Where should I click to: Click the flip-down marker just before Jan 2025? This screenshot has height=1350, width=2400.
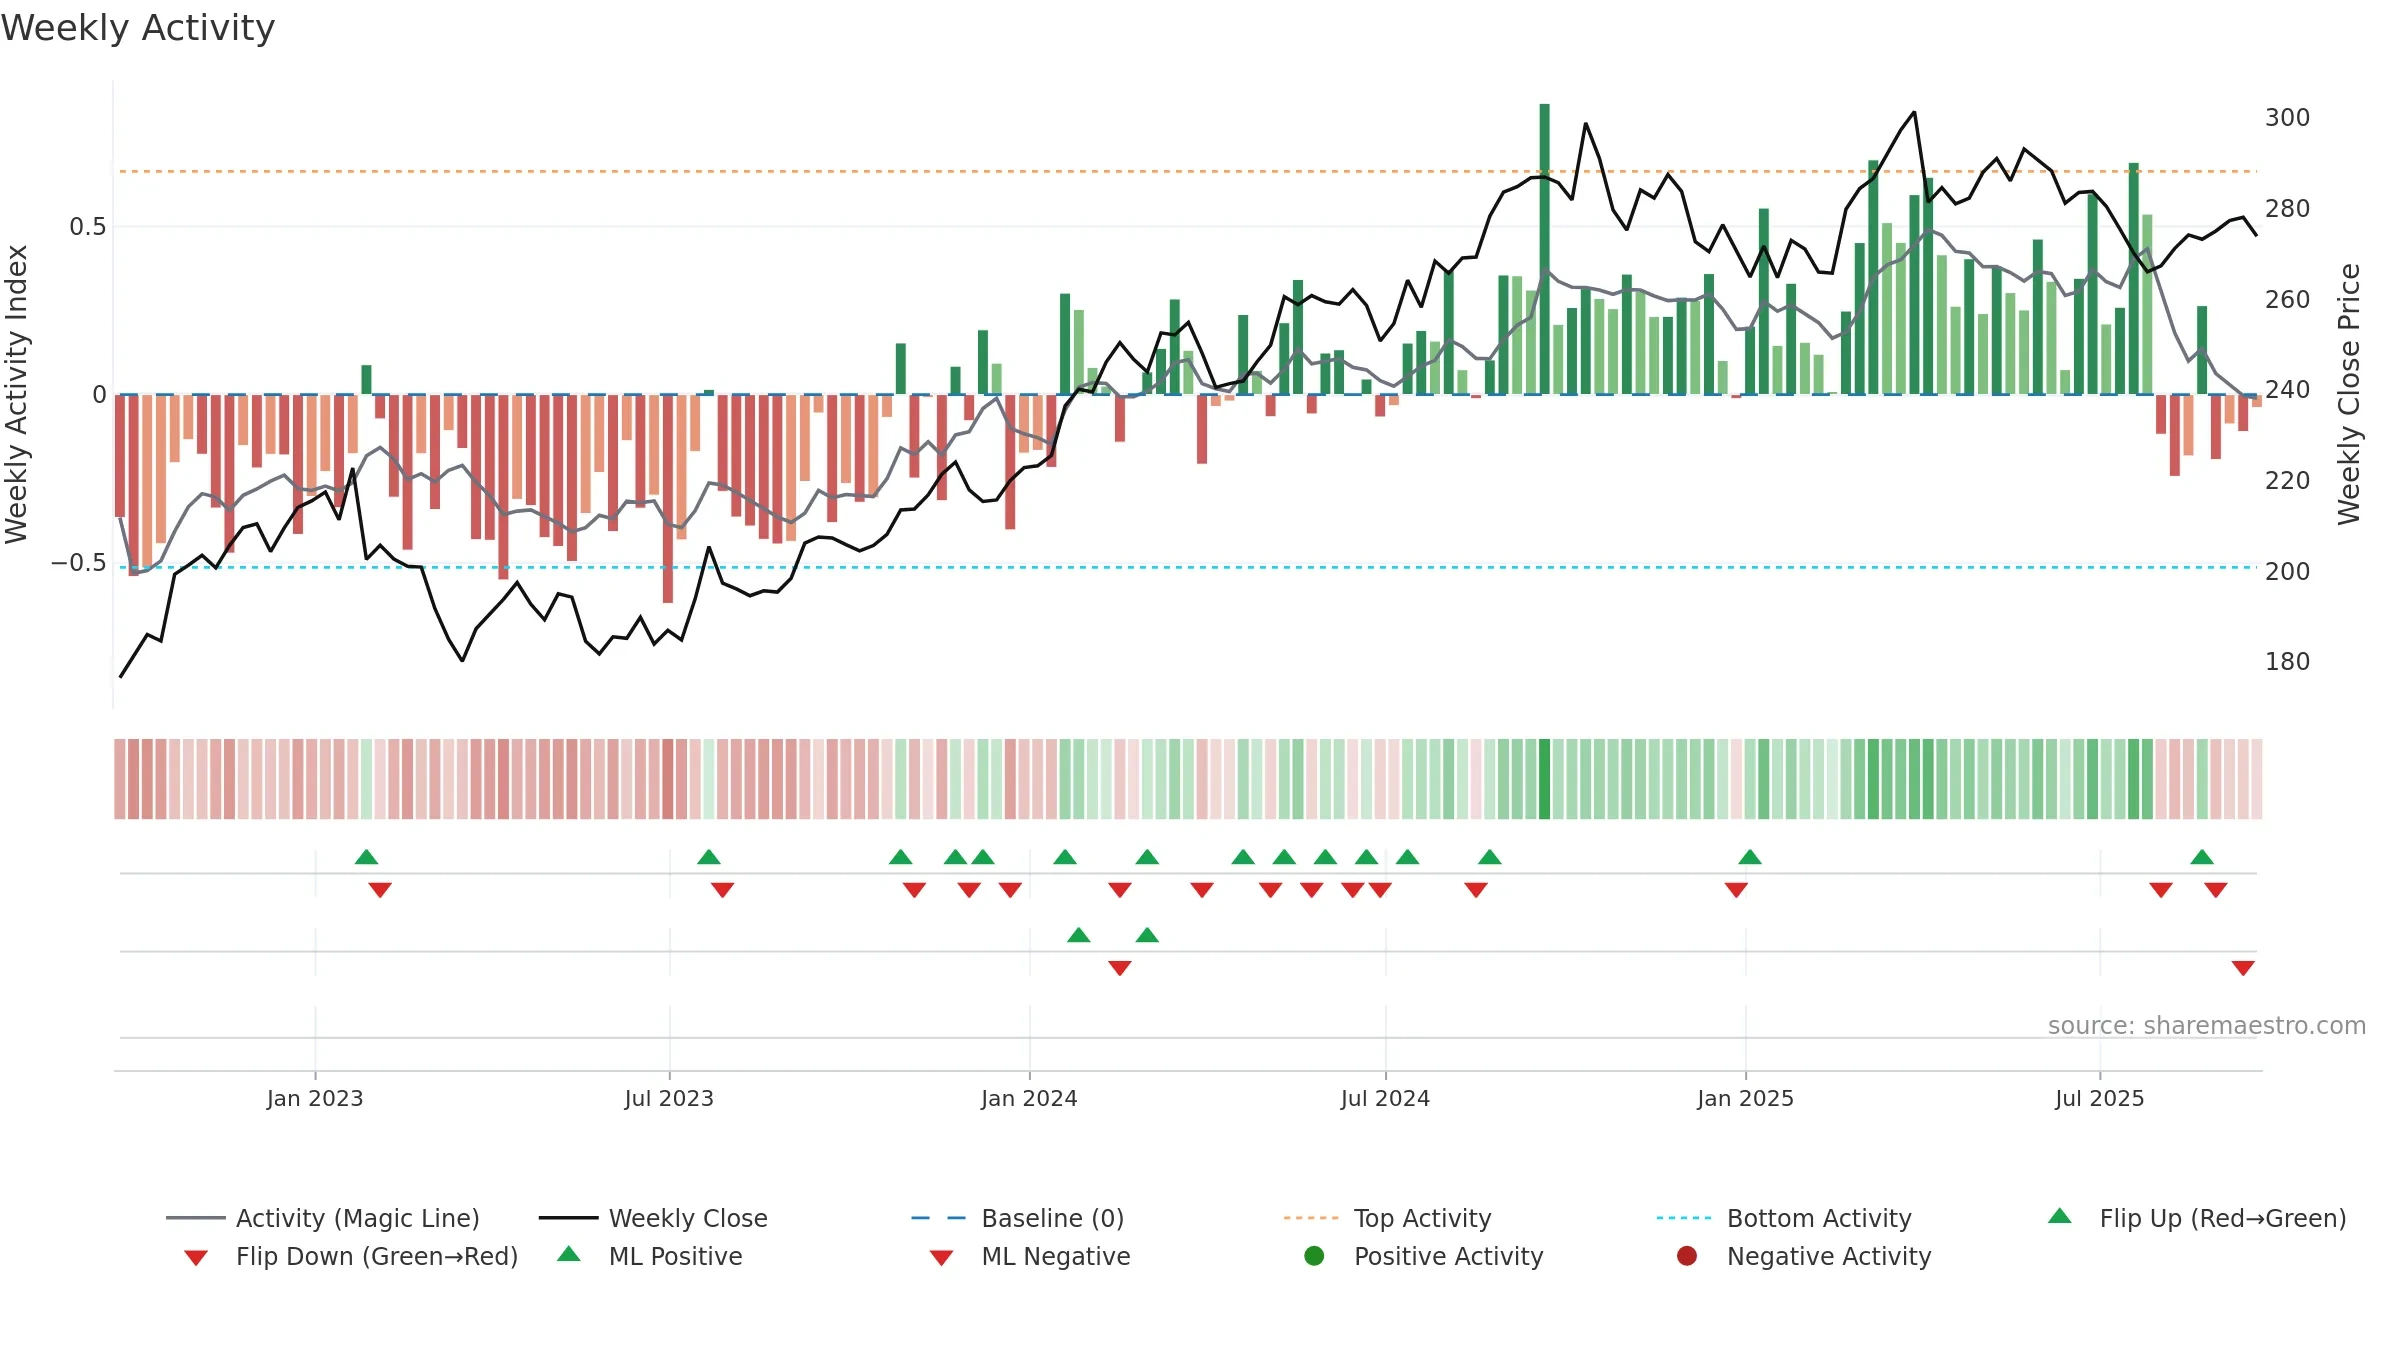(x=1736, y=890)
